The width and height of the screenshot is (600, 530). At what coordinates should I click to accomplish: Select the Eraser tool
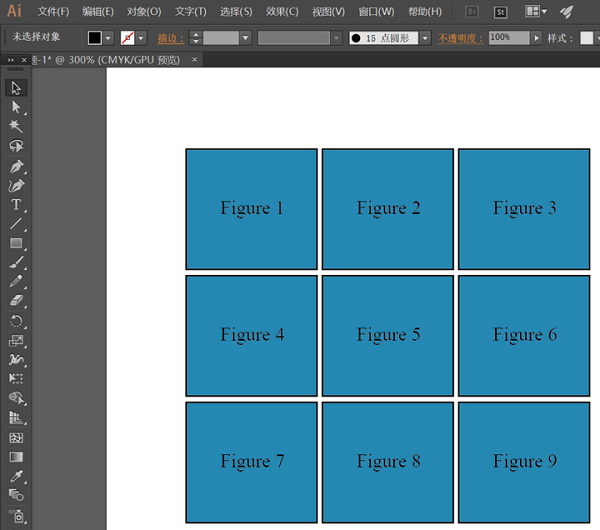click(x=16, y=301)
